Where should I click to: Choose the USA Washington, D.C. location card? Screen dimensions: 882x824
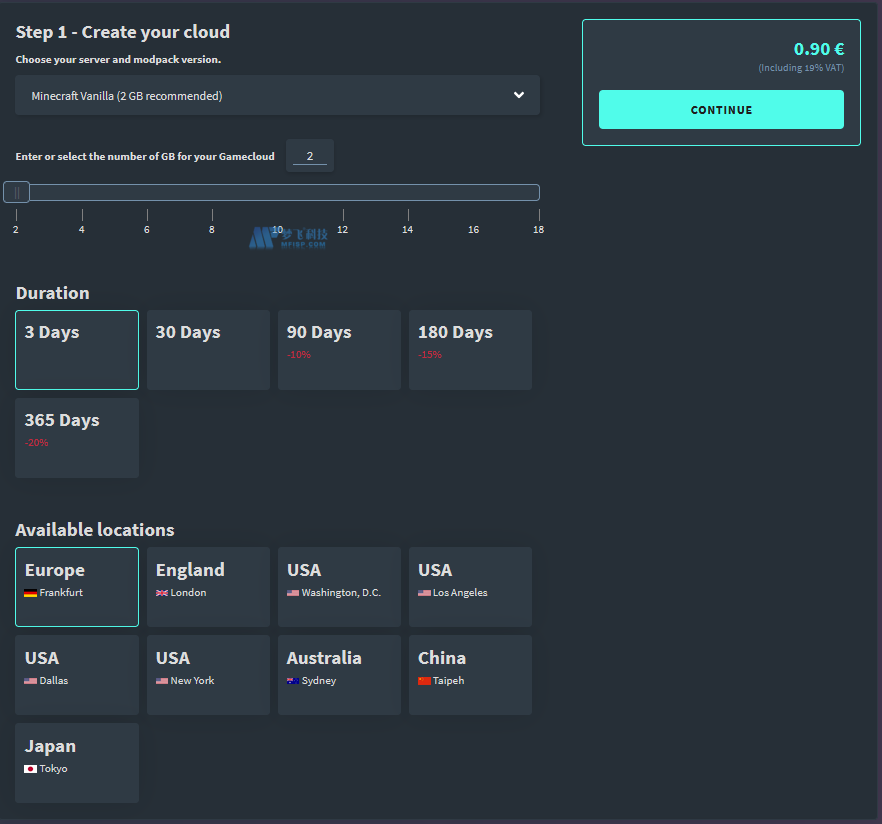pyautogui.click(x=339, y=586)
